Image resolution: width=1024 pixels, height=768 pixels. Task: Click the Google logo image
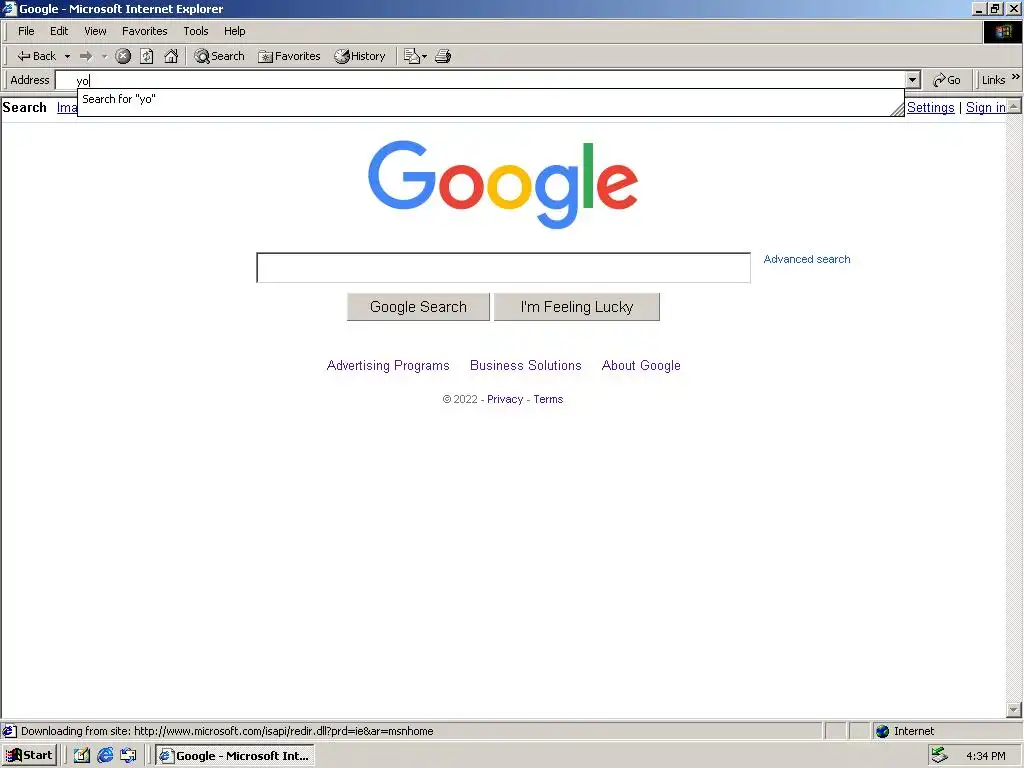click(x=503, y=184)
